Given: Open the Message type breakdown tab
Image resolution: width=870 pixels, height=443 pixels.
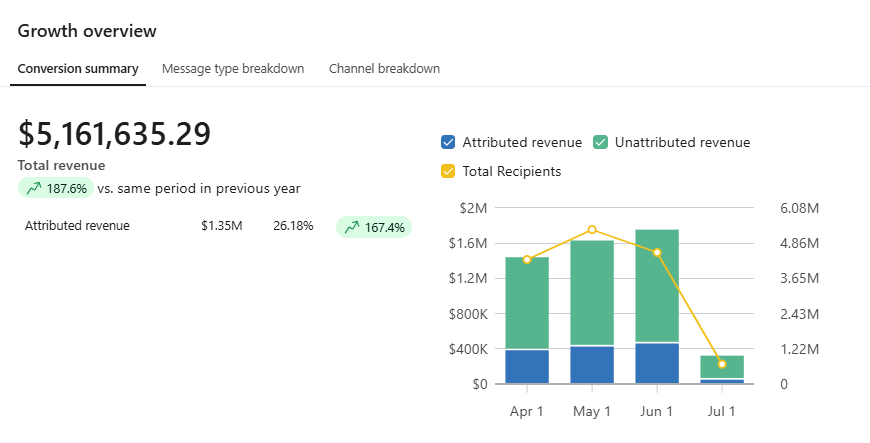Looking at the screenshot, I should pos(233,69).
